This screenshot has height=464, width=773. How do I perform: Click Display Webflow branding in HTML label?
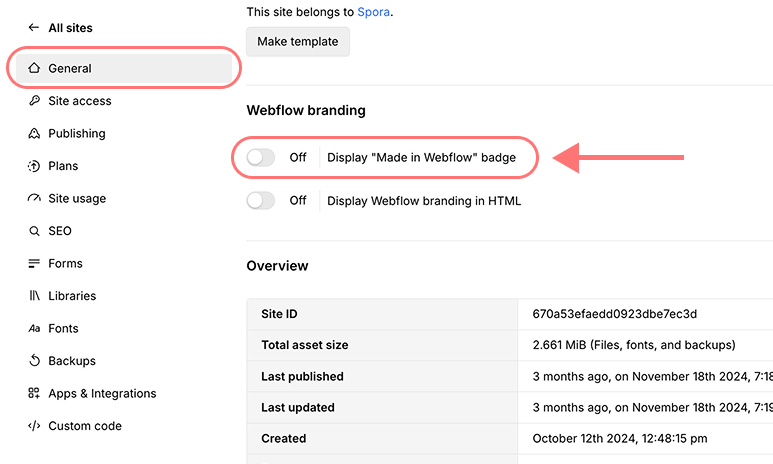click(424, 201)
